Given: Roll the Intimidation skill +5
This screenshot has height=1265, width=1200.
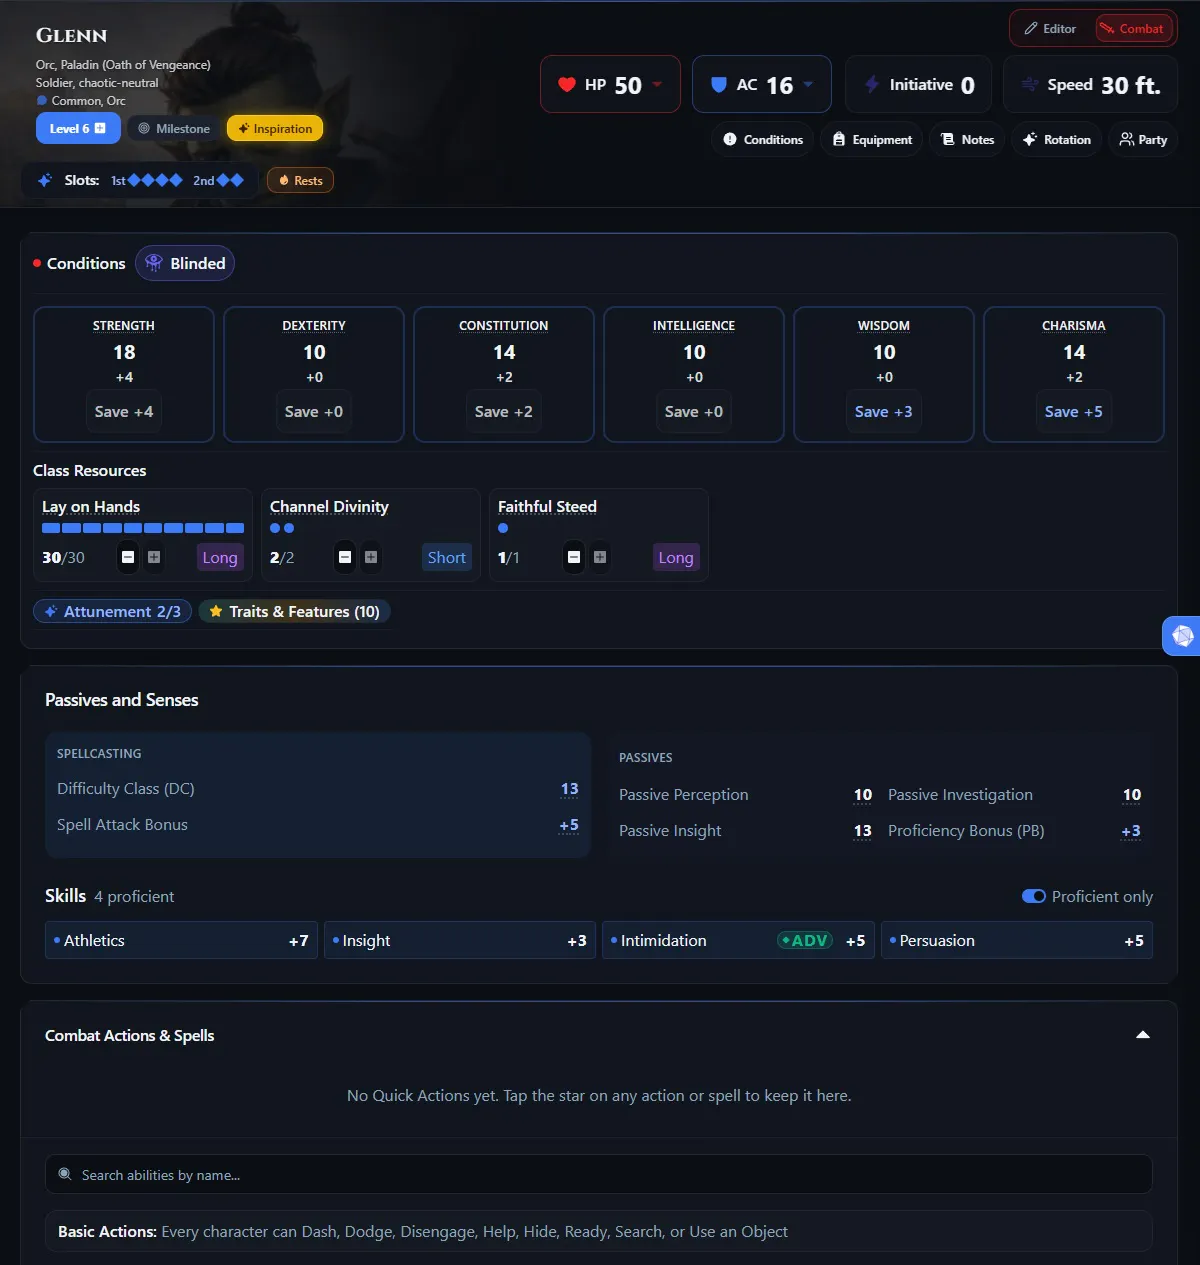Looking at the screenshot, I should point(738,940).
